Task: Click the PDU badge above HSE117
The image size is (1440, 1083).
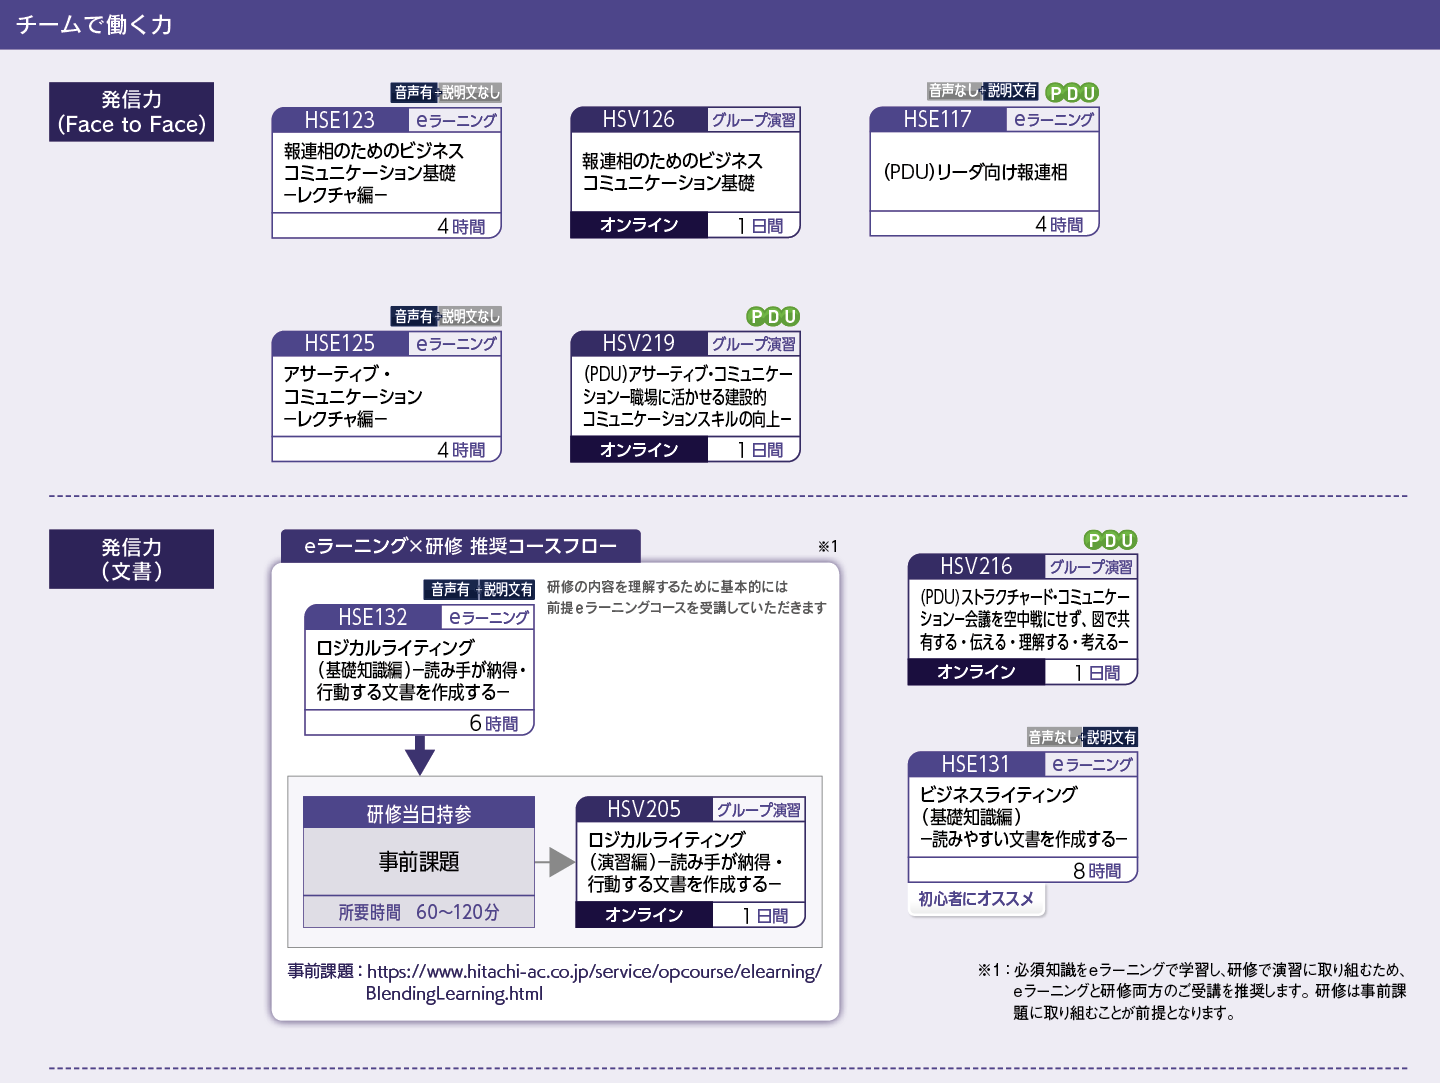Action: [x=1072, y=93]
